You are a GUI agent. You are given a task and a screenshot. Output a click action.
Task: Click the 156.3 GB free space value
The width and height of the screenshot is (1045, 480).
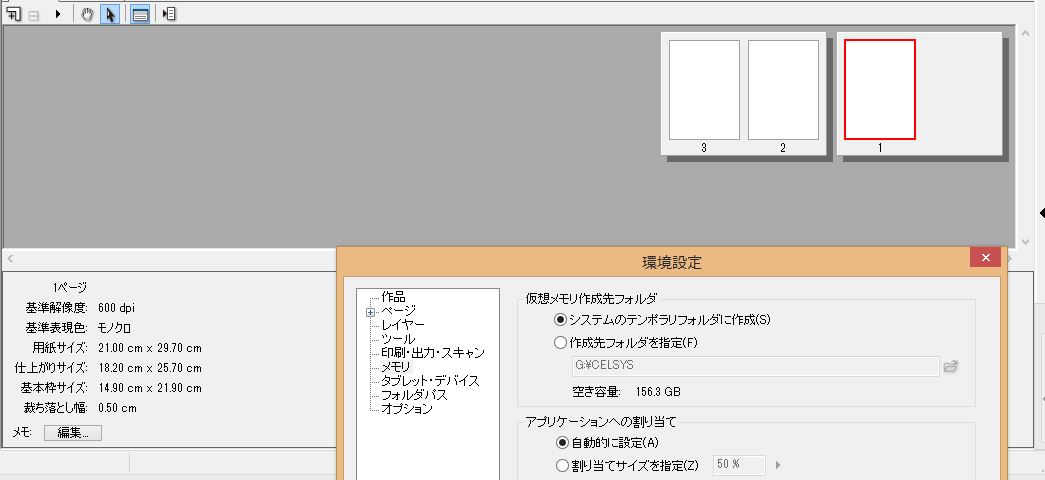click(x=658, y=392)
